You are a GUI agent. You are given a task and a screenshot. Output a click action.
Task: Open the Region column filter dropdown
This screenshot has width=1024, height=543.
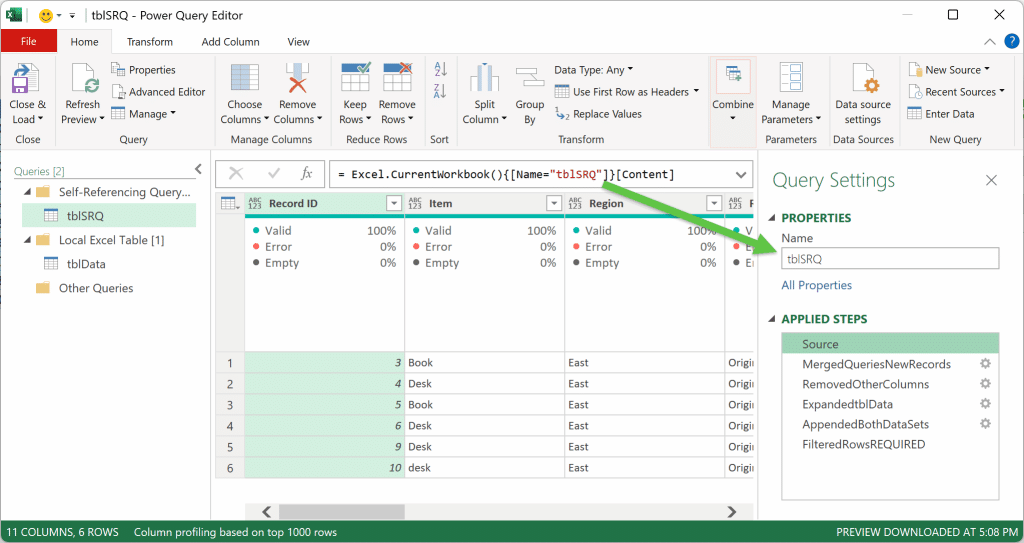[714, 204]
